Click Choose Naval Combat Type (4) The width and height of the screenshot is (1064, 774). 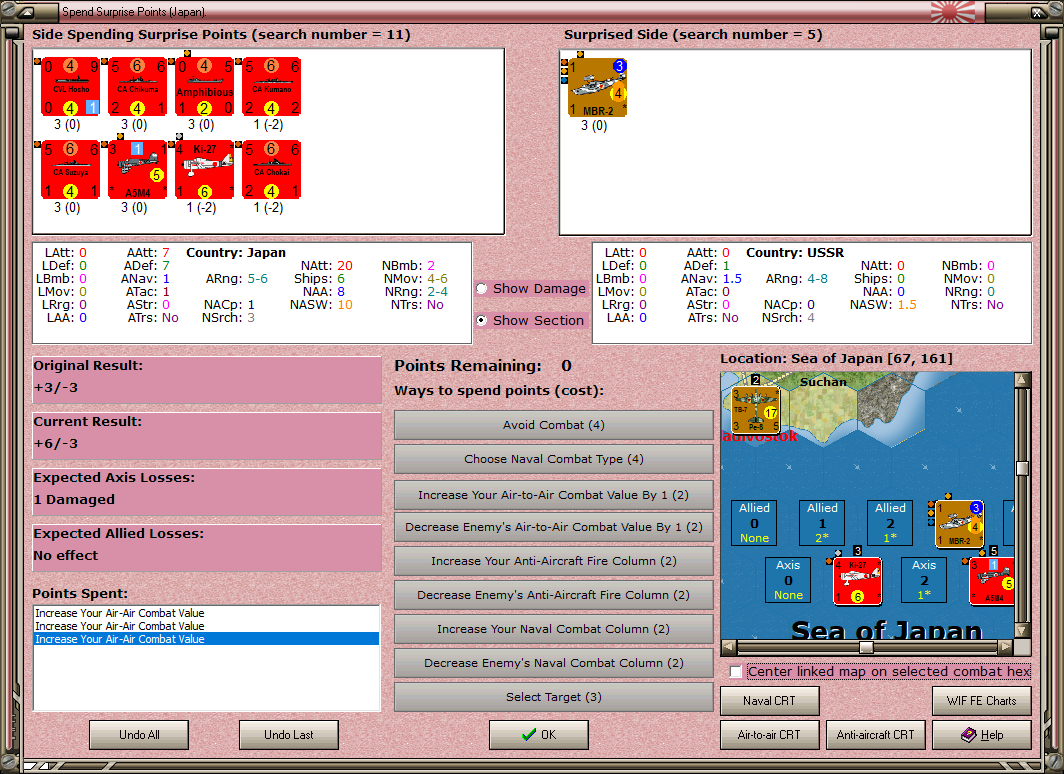coord(554,459)
